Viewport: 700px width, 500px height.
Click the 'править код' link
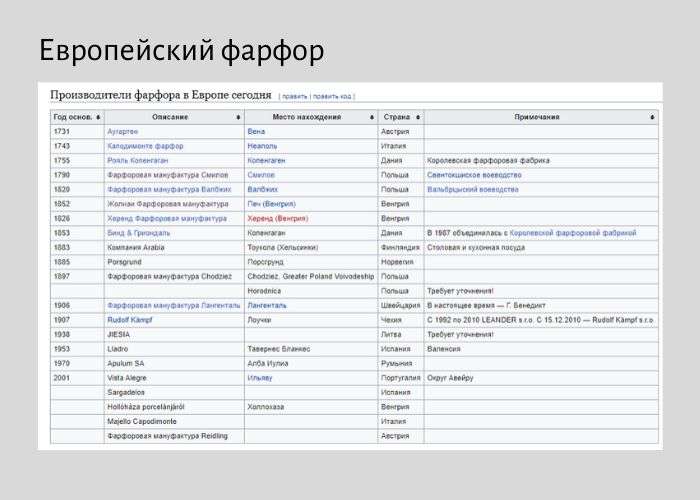coord(332,96)
